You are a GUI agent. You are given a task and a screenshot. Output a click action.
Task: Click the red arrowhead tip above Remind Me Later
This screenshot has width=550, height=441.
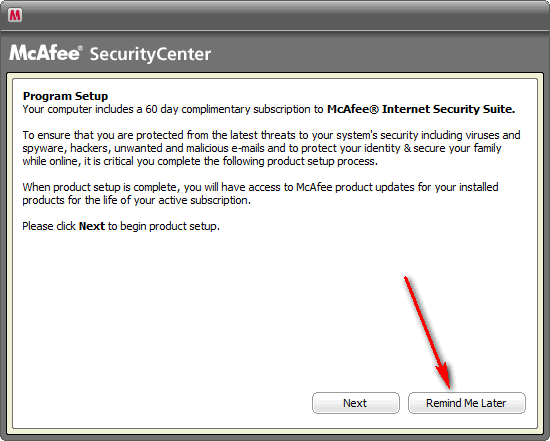pos(444,377)
